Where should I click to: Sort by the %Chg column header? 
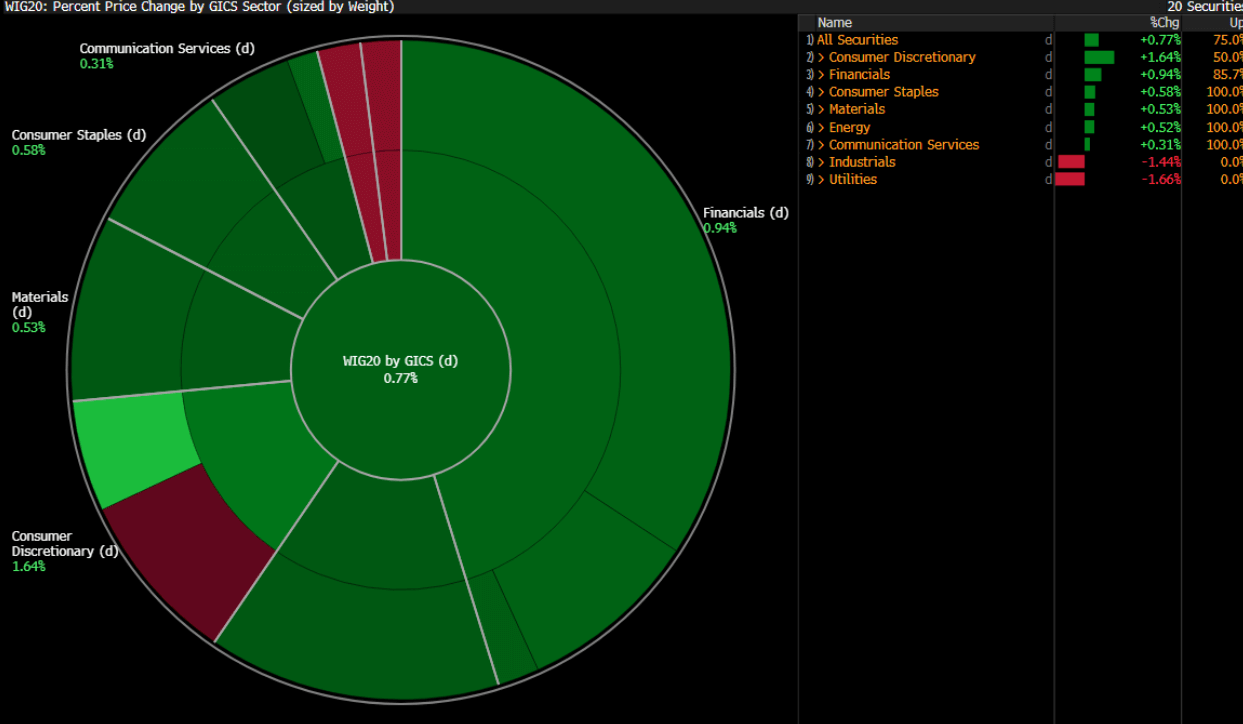coord(1165,22)
